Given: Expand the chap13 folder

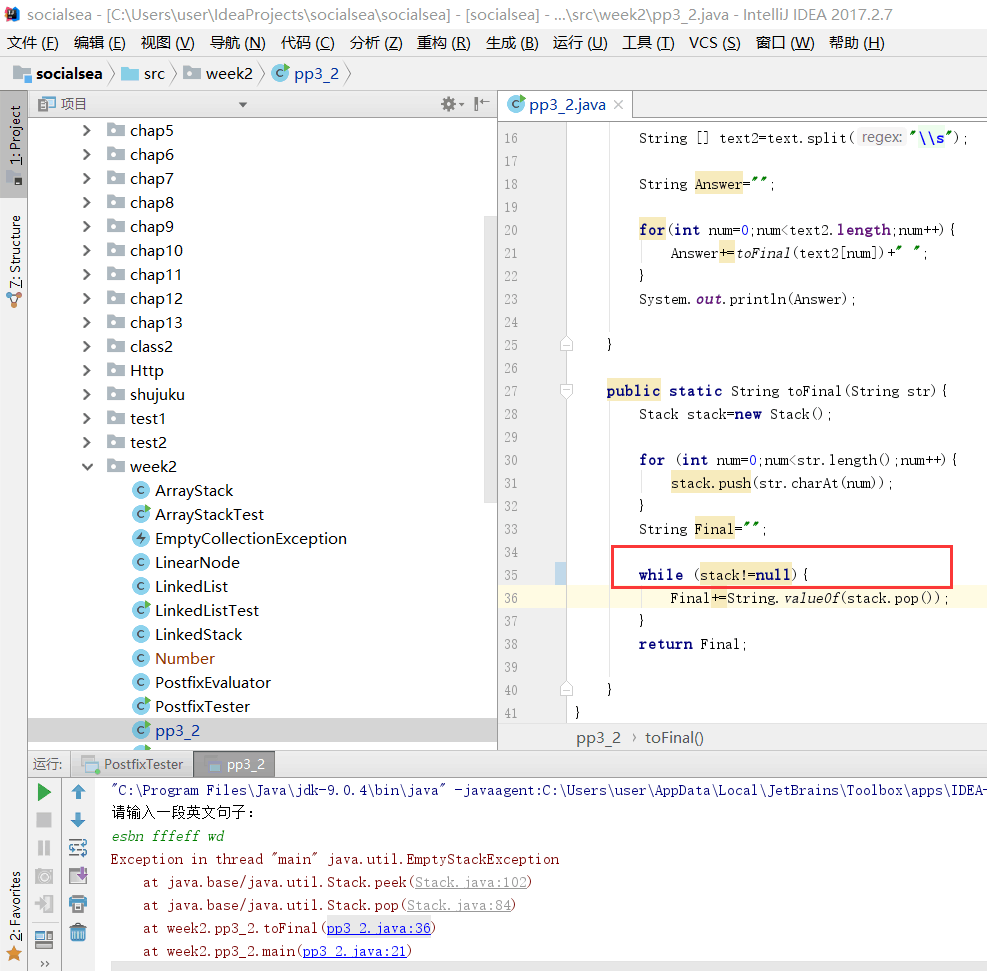Looking at the screenshot, I should (87, 322).
